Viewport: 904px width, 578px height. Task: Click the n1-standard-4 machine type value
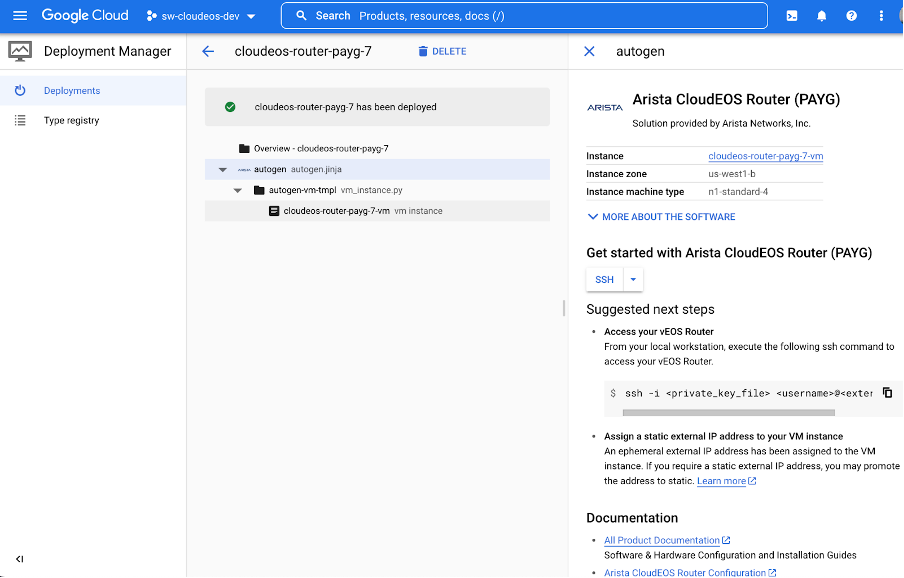[738, 192]
